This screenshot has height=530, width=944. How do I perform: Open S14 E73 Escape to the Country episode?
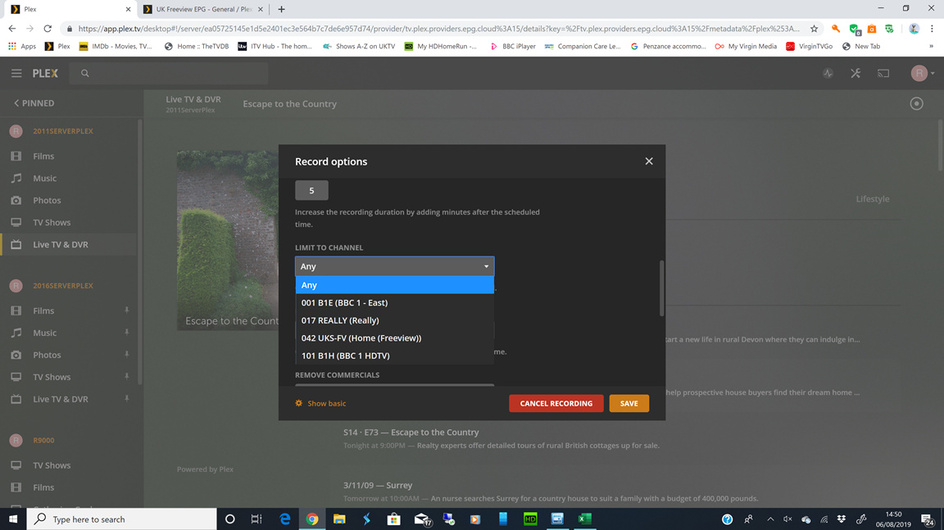411,432
